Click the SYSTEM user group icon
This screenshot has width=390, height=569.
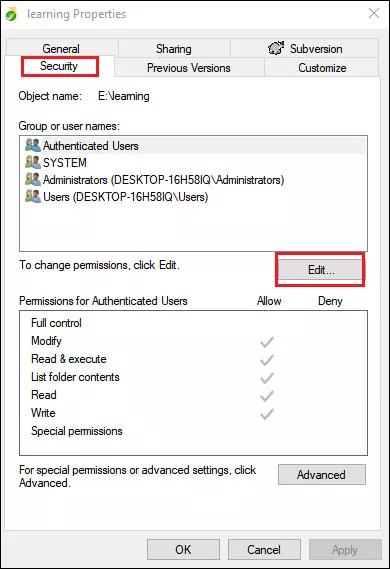33,162
